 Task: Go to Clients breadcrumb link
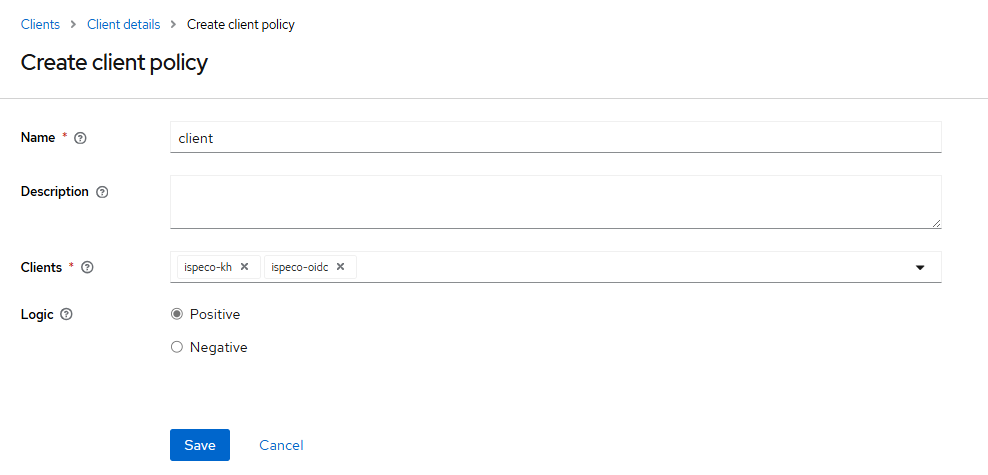40,25
